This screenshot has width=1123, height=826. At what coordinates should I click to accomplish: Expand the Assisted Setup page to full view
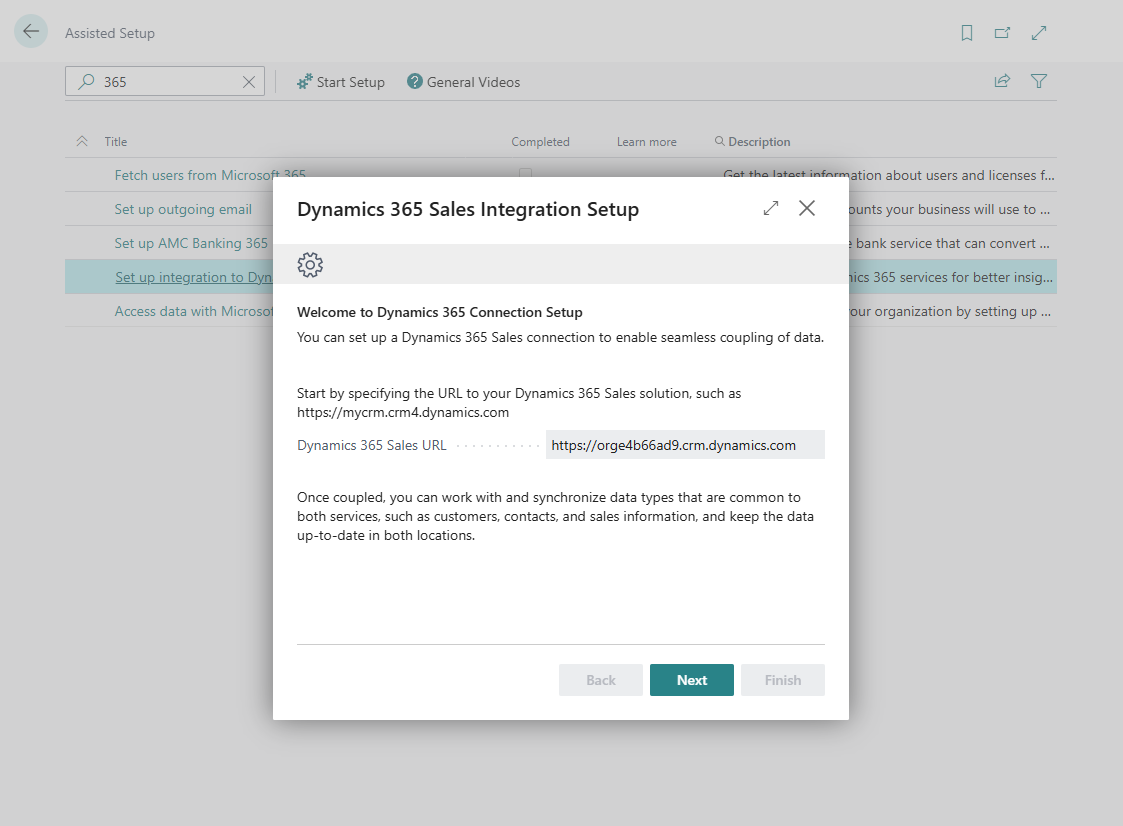(x=1039, y=33)
